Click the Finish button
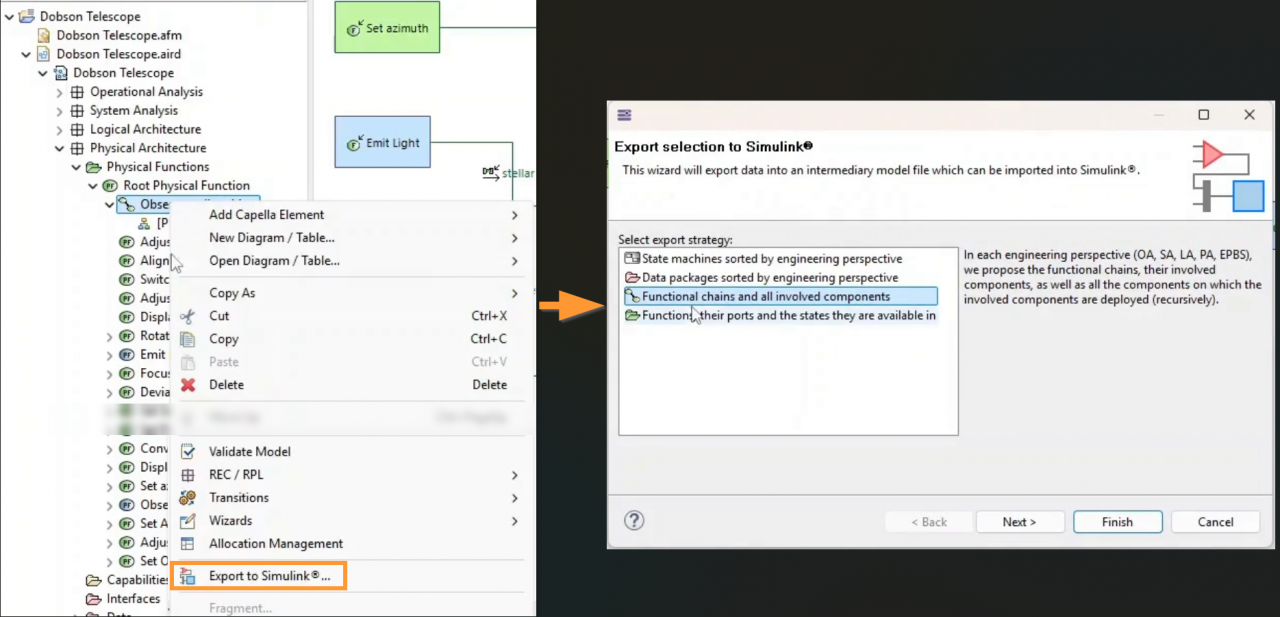The image size is (1280, 617). point(1117,522)
